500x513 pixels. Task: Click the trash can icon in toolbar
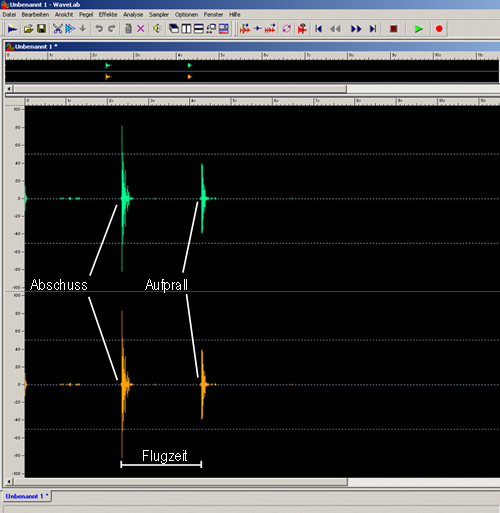(128, 29)
